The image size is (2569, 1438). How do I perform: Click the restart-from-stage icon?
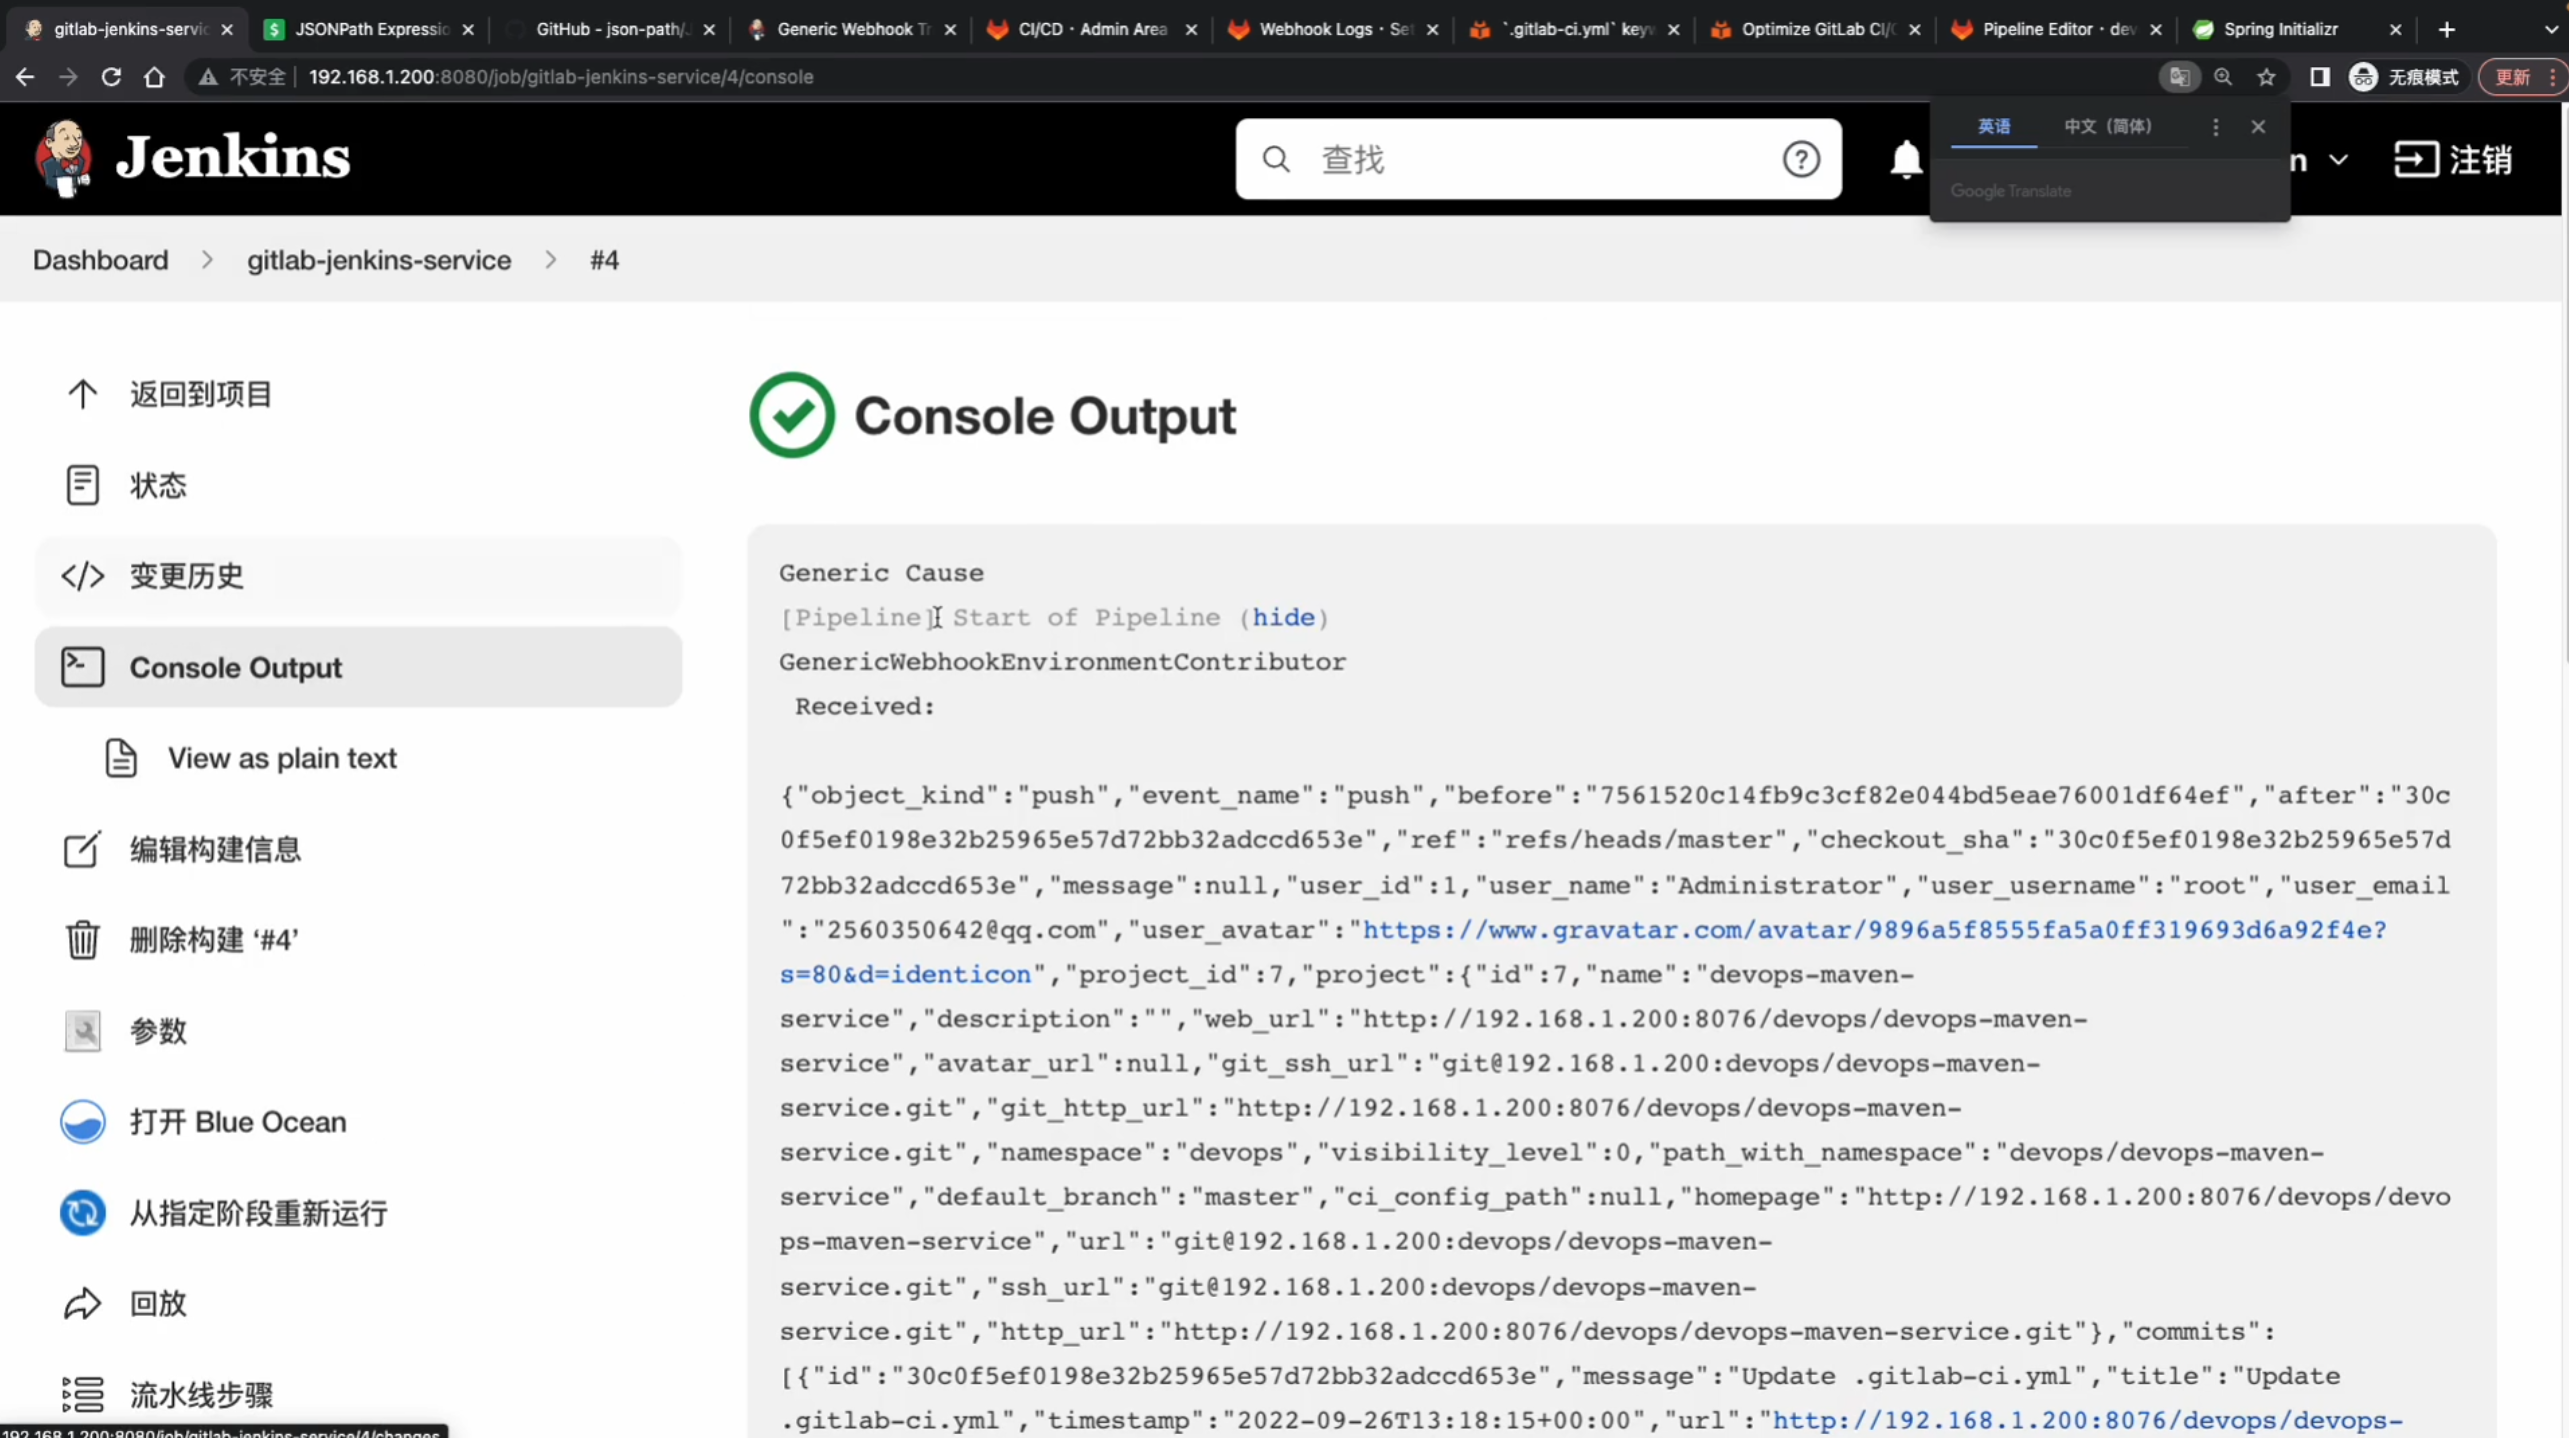[83, 1213]
